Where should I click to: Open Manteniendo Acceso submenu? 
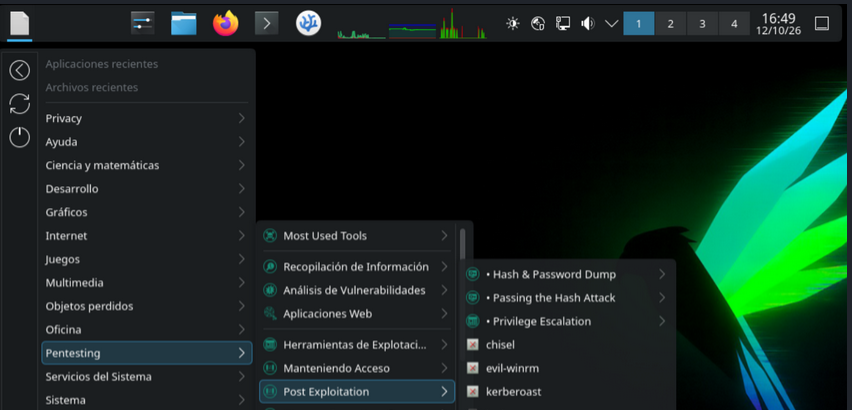tap(357, 368)
